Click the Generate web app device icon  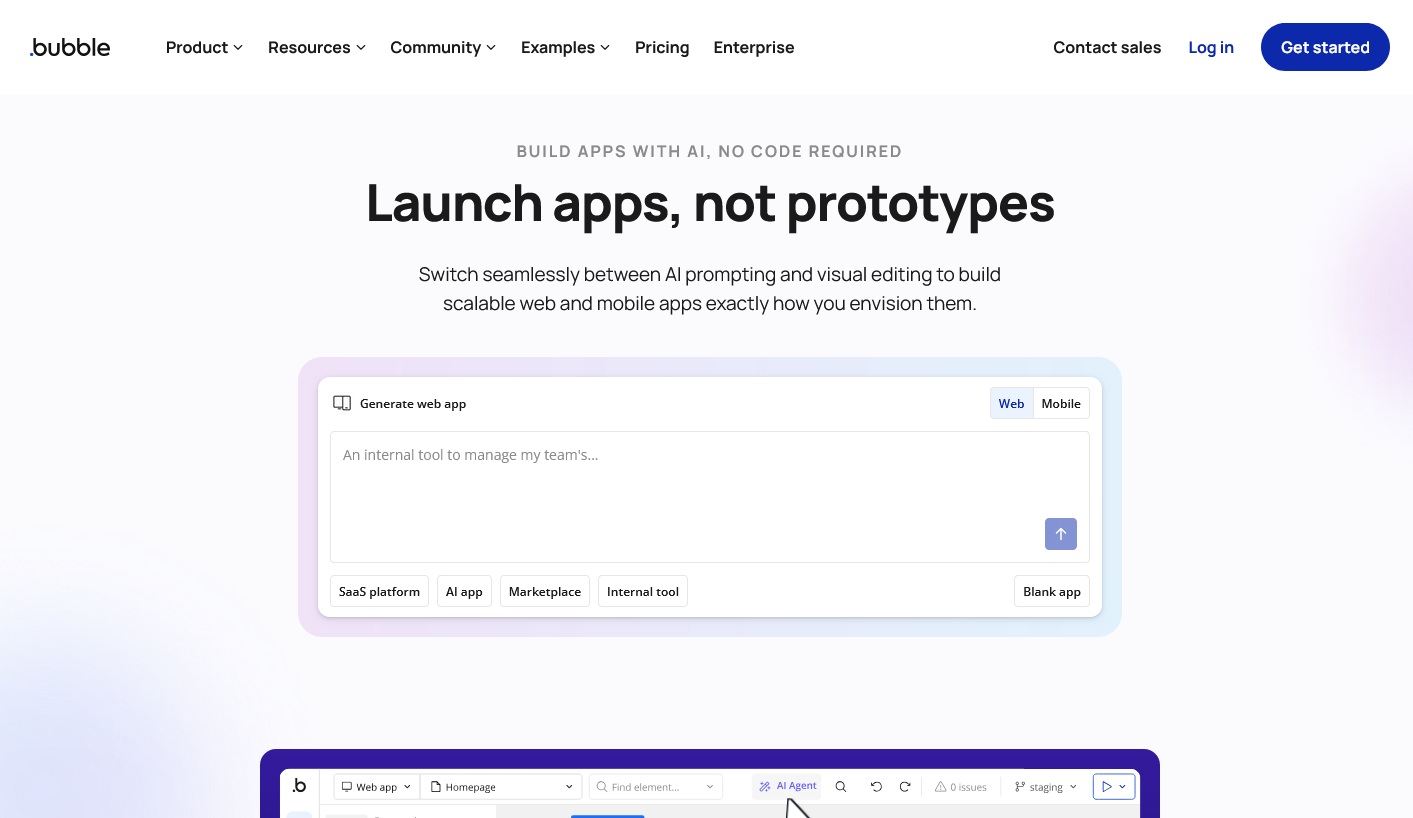(x=342, y=403)
